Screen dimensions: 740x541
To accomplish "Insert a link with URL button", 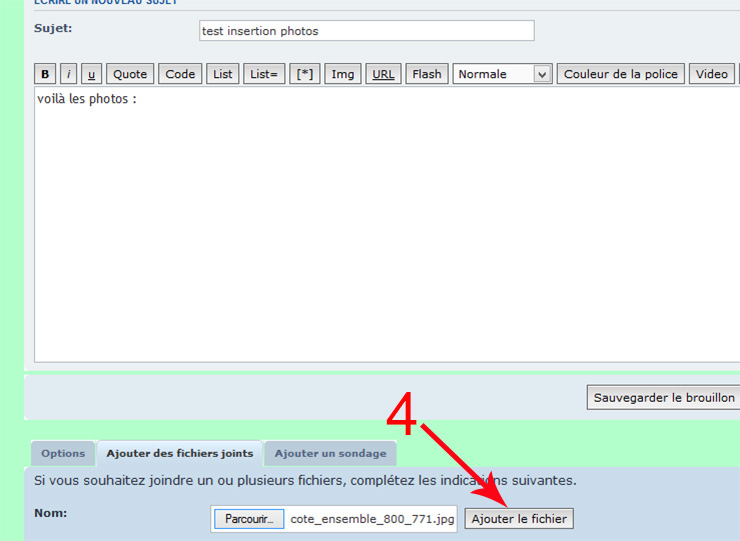I will 383,74.
